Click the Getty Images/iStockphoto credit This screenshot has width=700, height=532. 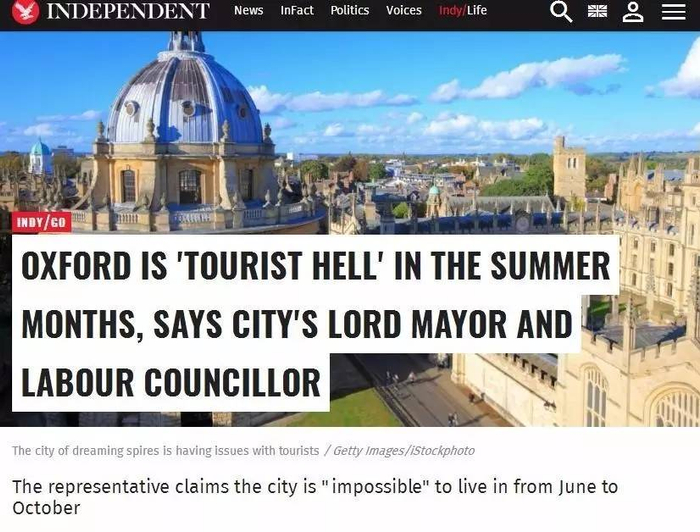point(404,451)
